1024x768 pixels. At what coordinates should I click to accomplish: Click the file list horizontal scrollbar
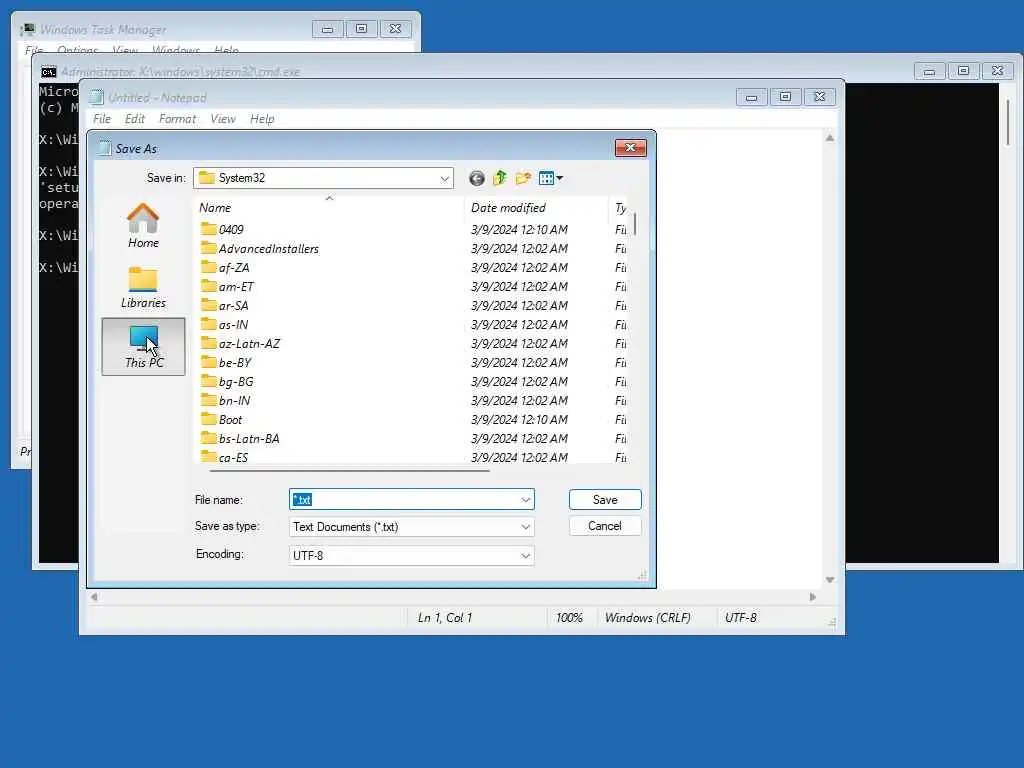click(x=349, y=470)
